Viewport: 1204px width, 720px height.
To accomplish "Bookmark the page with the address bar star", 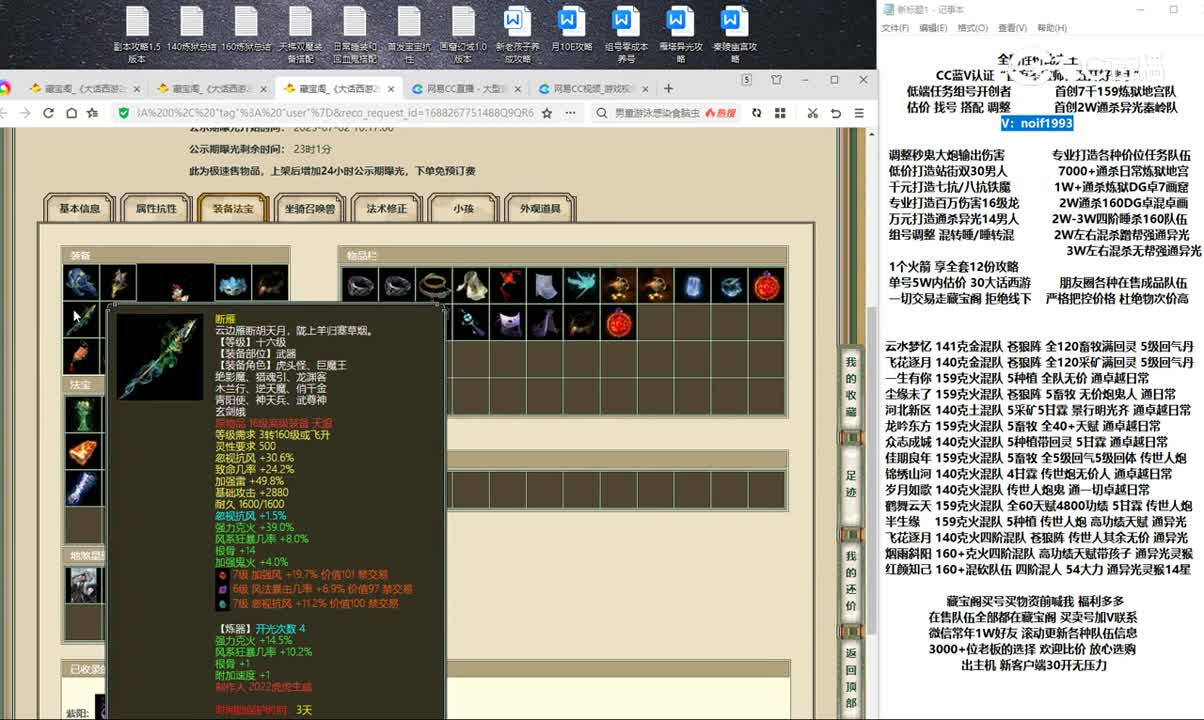I will [547, 113].
